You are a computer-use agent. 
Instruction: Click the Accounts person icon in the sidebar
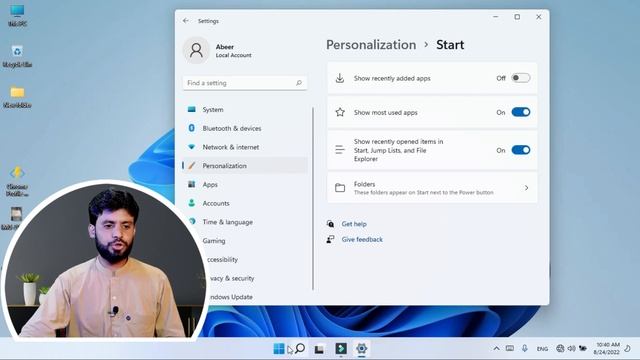191,203
